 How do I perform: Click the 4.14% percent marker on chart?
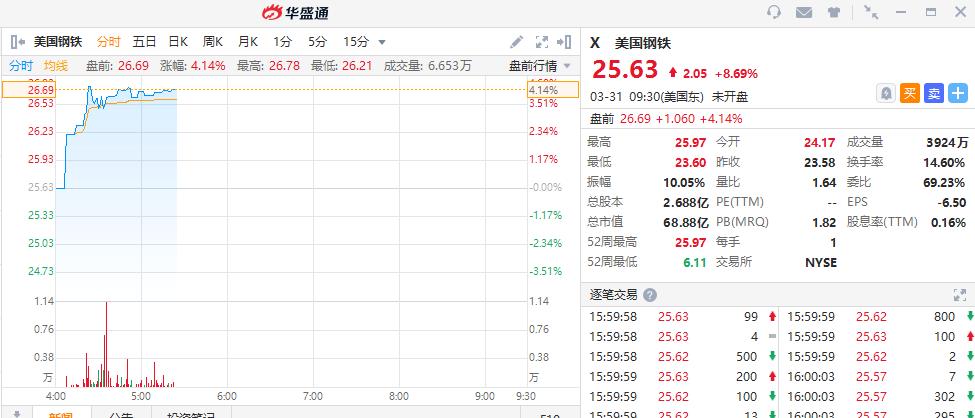tap(552, 90)
